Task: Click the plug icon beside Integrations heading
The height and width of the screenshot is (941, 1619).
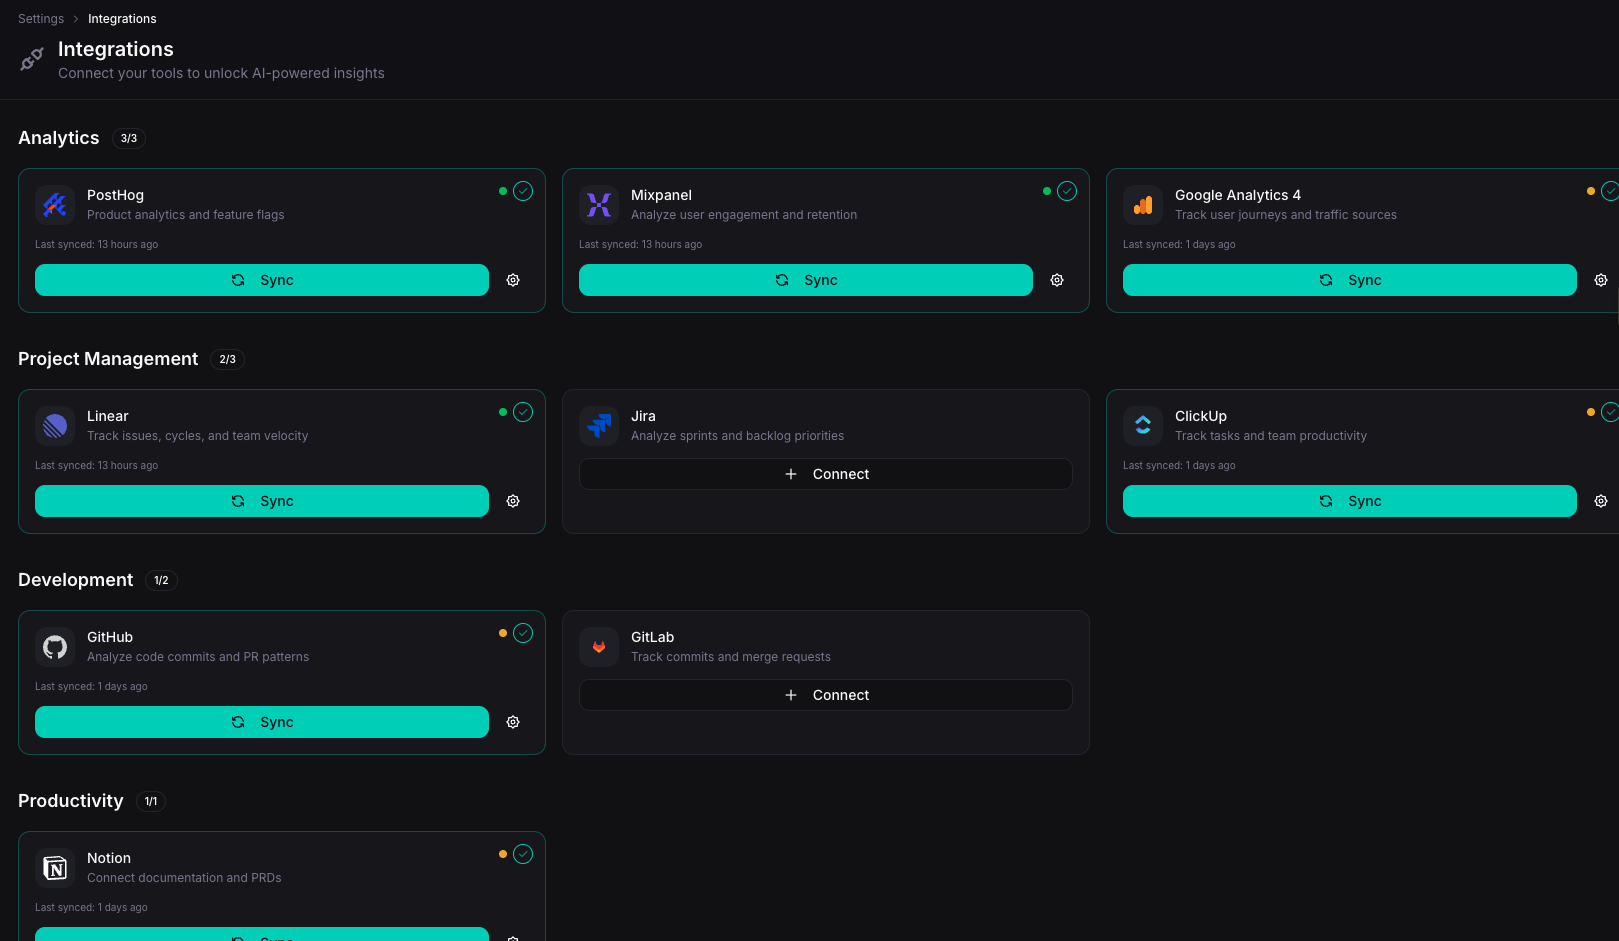Action: 31,59
